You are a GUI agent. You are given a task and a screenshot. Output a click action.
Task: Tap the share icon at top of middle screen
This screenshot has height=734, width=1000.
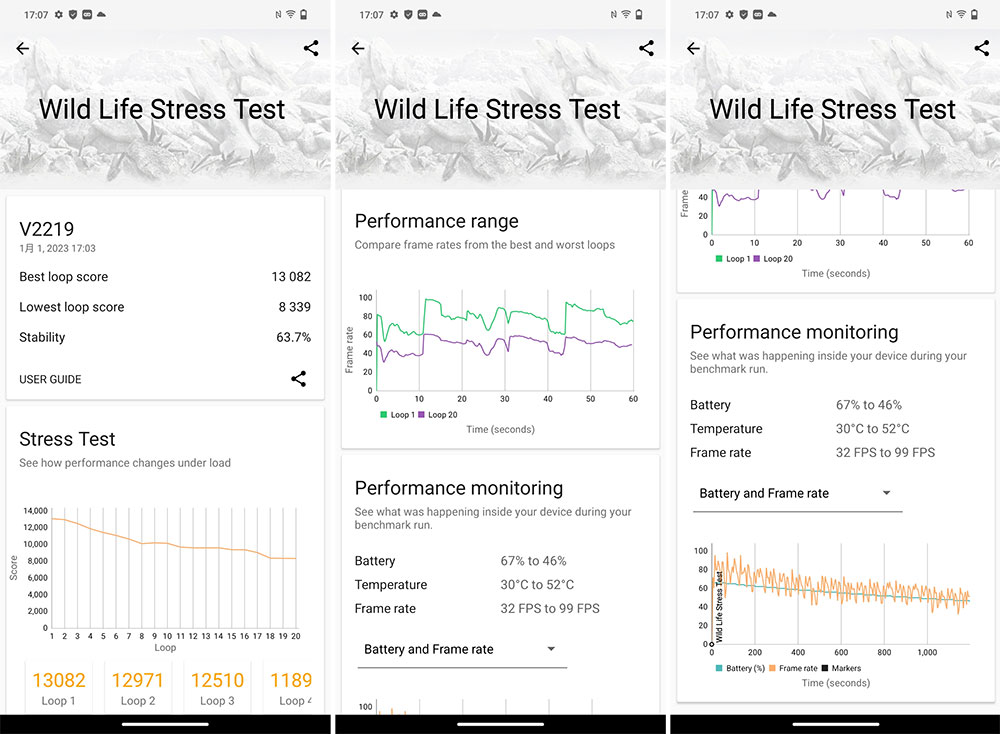coord(647,48)
